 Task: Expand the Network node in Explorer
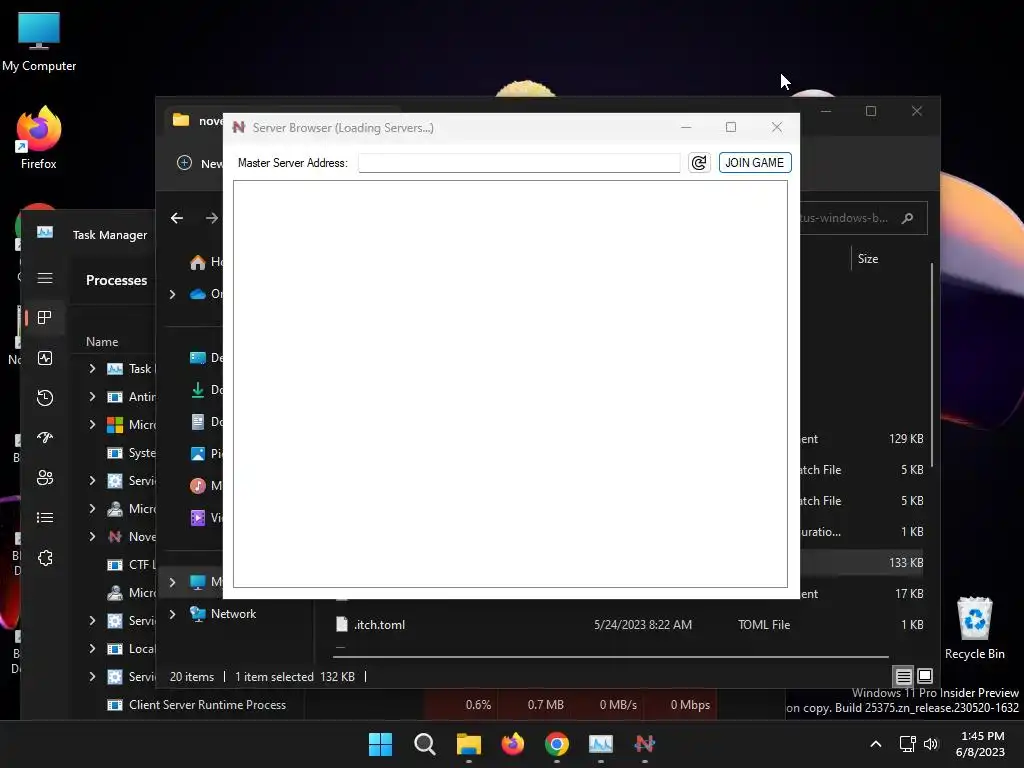[172, 614]
